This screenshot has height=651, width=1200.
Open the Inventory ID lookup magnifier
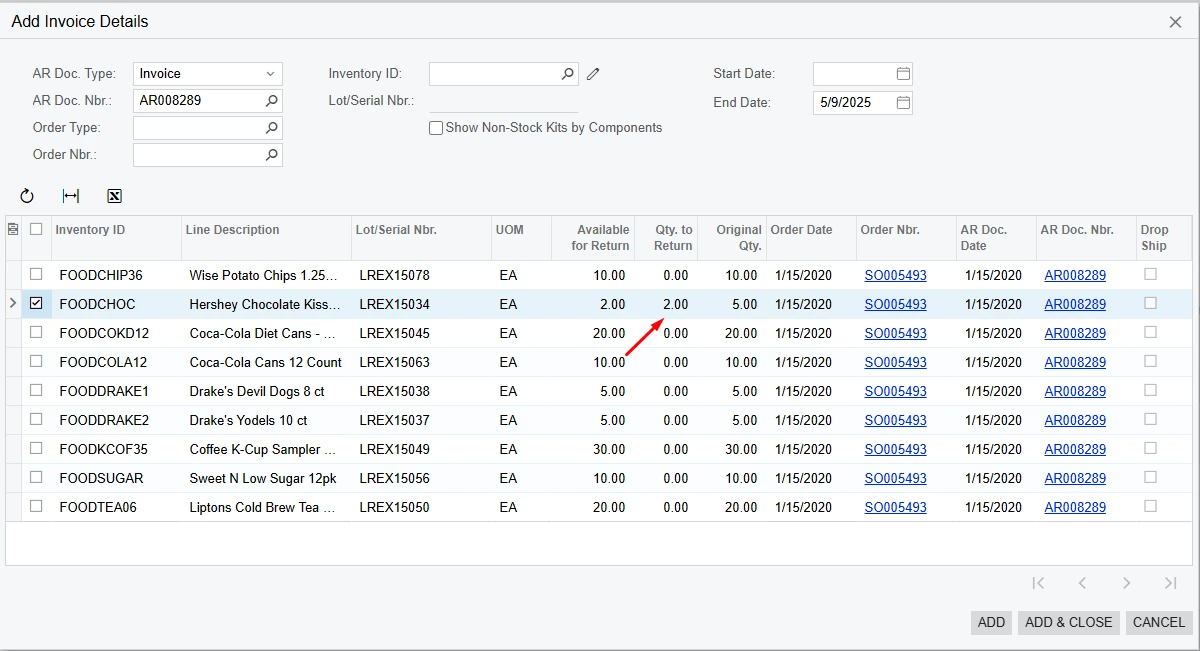coord(567,73)
